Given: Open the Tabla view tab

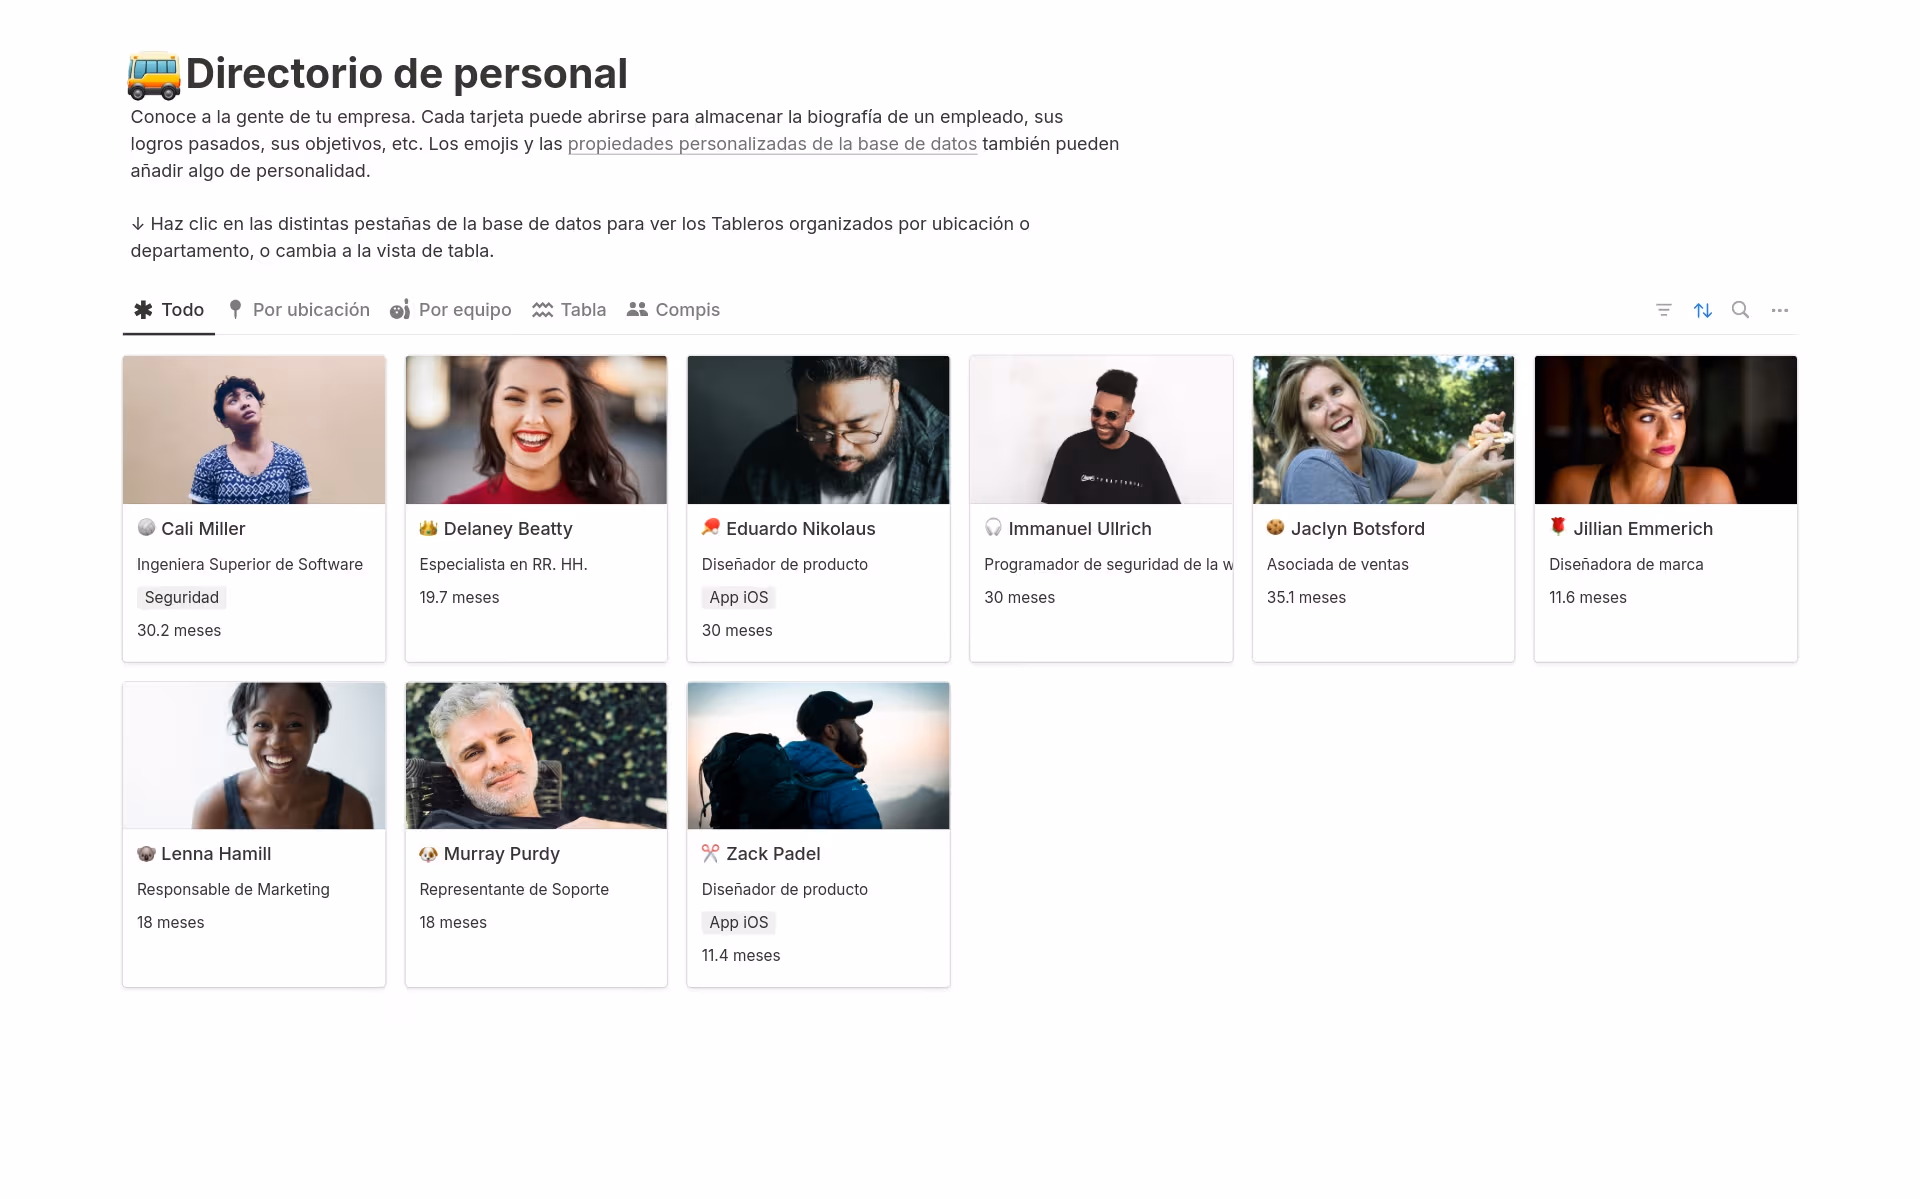Looking at the screenshot, I should (x=569, y=310).
